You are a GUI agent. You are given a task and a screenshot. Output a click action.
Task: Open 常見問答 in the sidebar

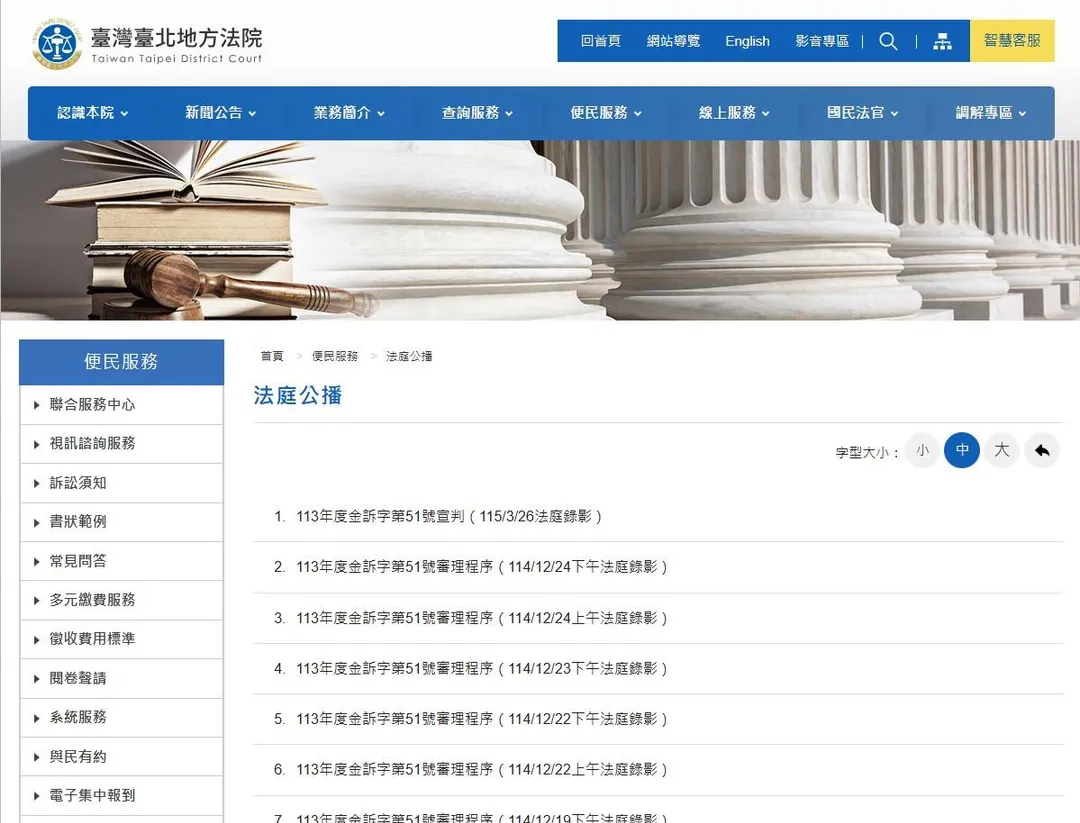(x=121, y=561)
